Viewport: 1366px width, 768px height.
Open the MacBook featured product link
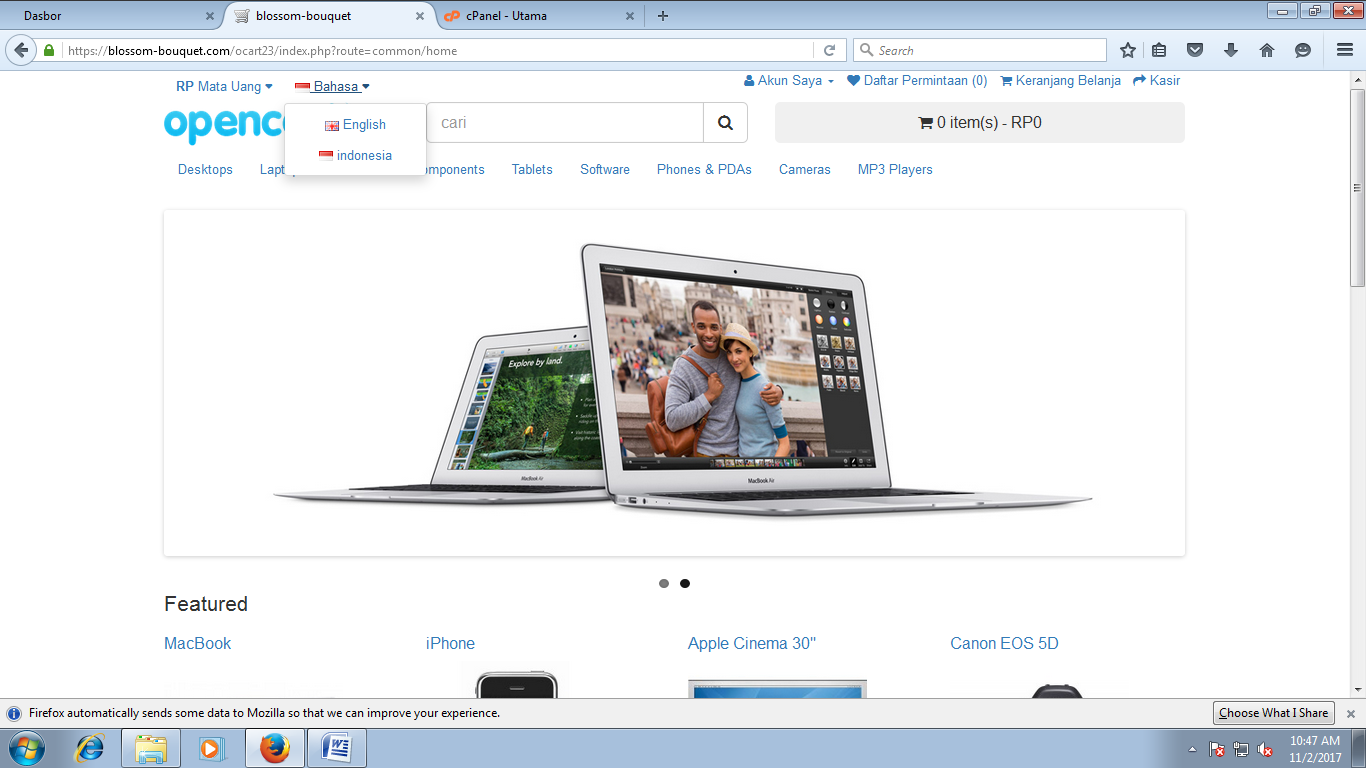pos(197,644)
